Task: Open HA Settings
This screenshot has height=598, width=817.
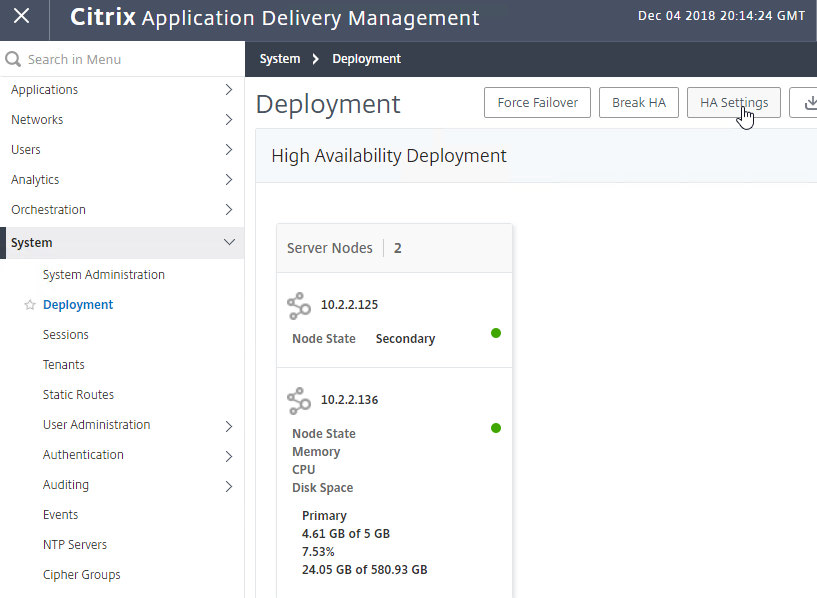Action: coord(734,103)
